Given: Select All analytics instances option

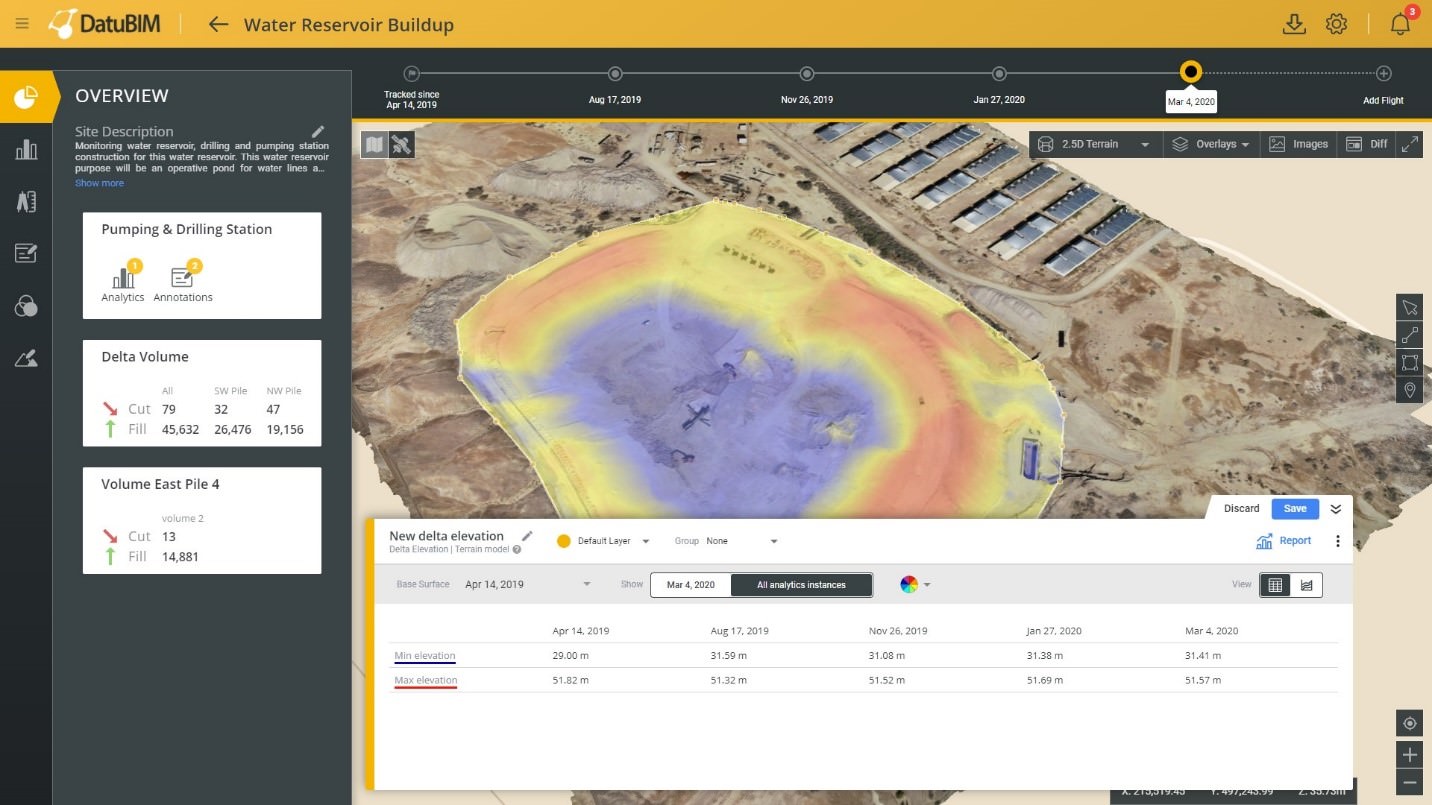Looking at the screenshot, I should click(801, 585).
